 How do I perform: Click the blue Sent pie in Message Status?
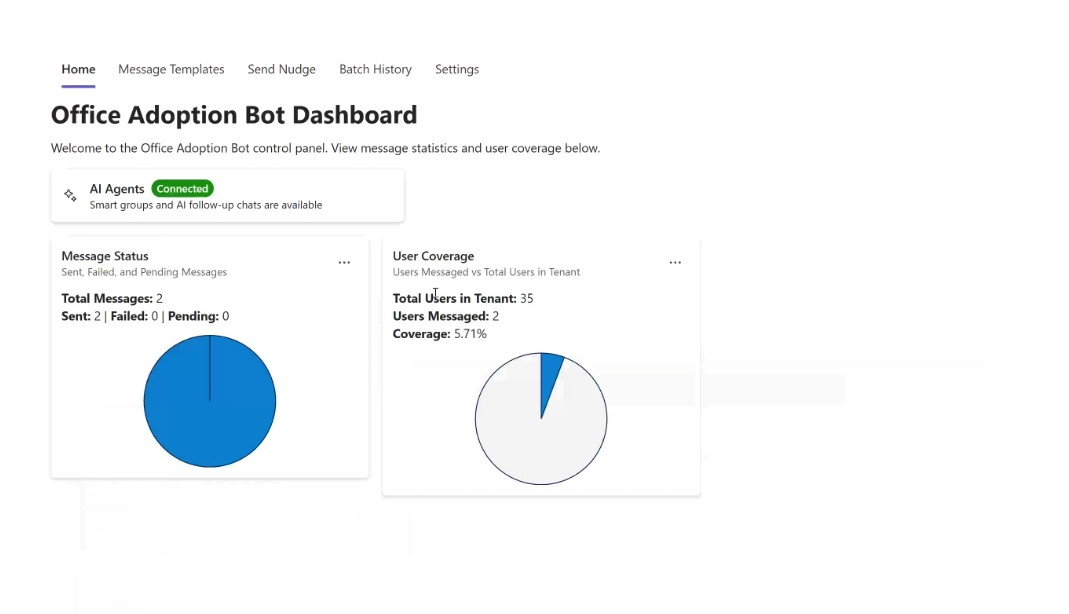[210, 402]
